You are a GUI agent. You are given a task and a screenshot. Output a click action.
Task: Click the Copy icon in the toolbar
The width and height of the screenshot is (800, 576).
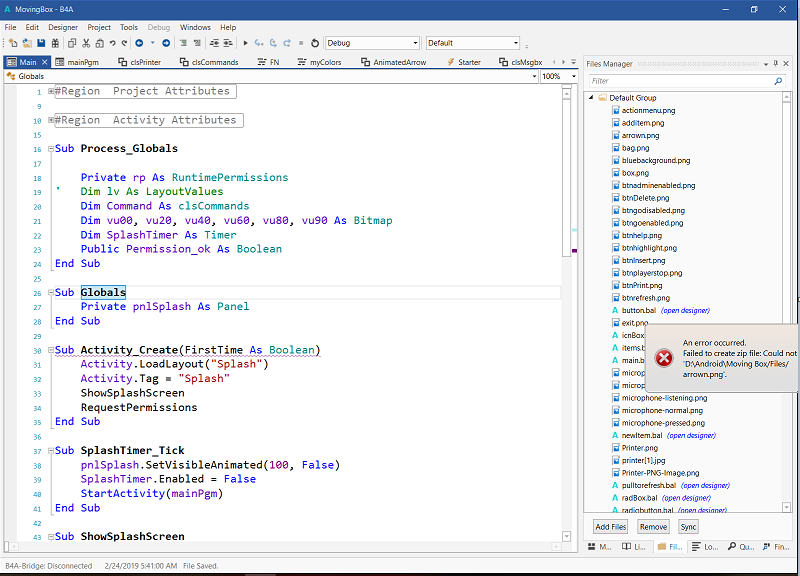point(72,43)
